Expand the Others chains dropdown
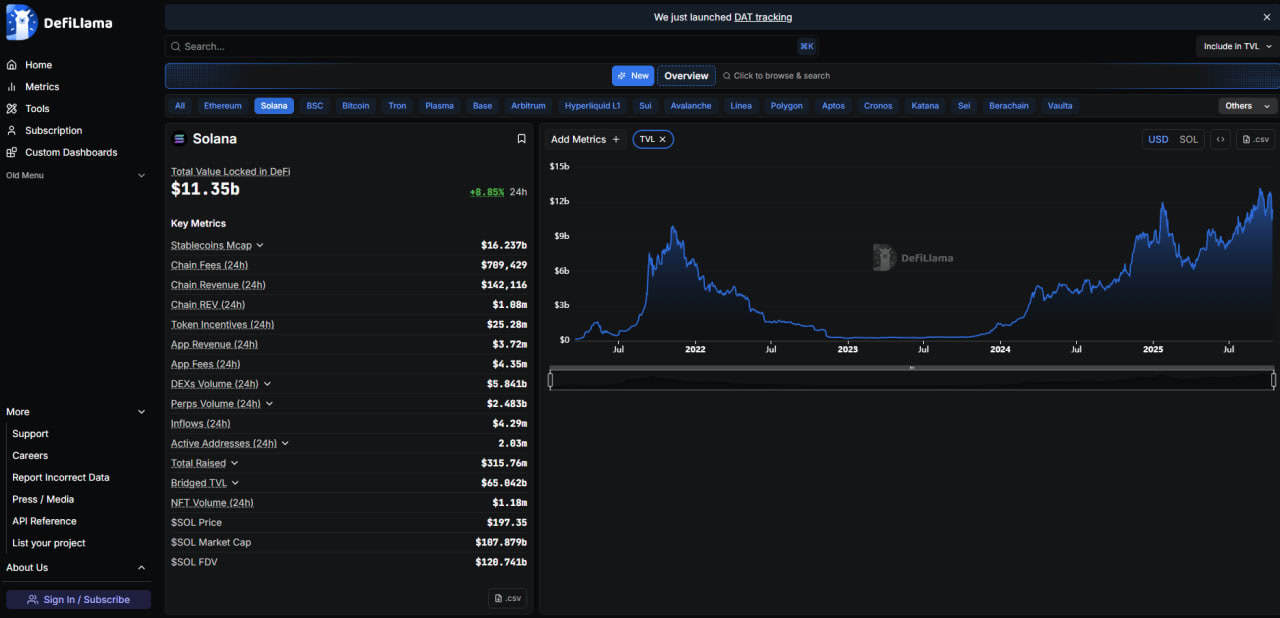The width and height of the screenshot is (1280, 618). 1247,106
